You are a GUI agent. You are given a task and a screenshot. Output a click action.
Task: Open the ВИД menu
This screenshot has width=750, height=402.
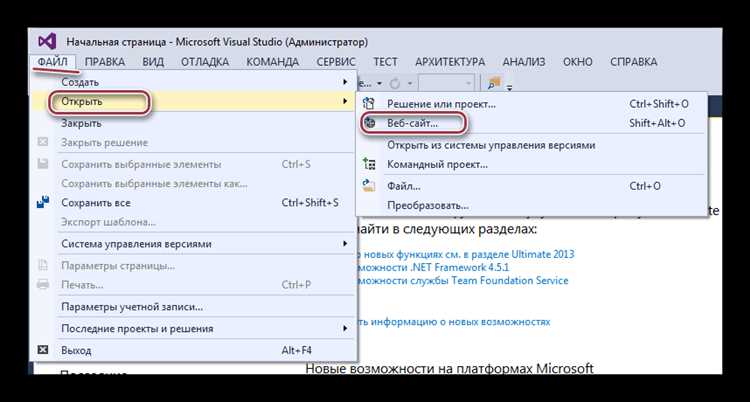153,62
